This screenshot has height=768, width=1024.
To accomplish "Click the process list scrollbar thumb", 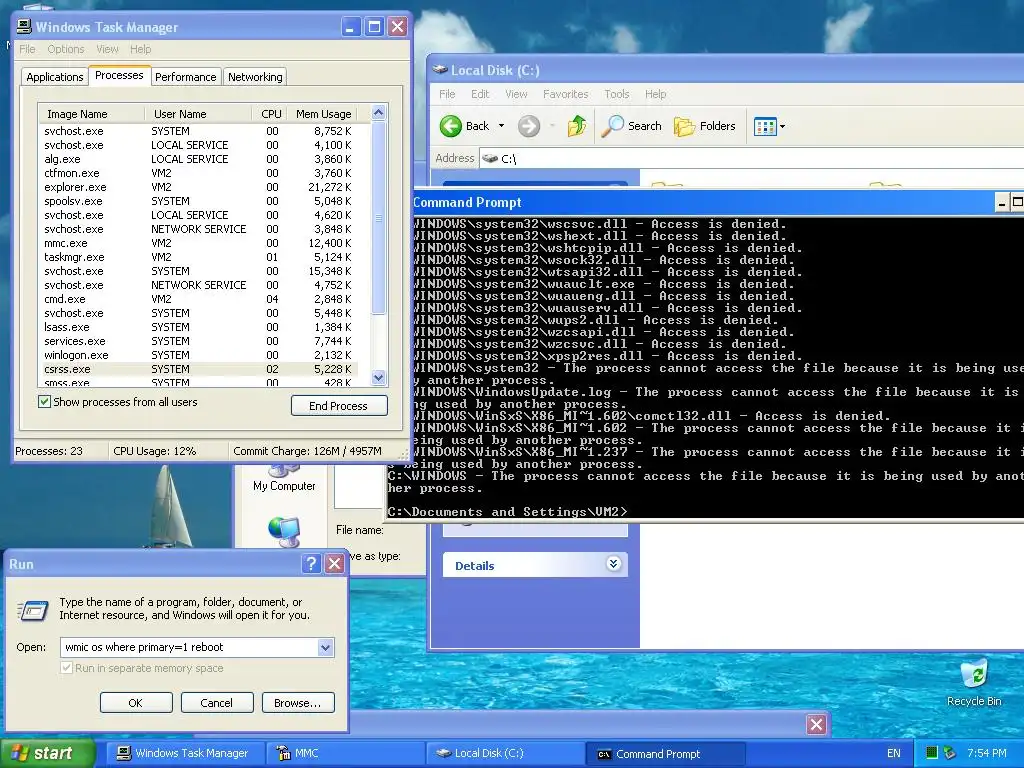I will [378, 217].
